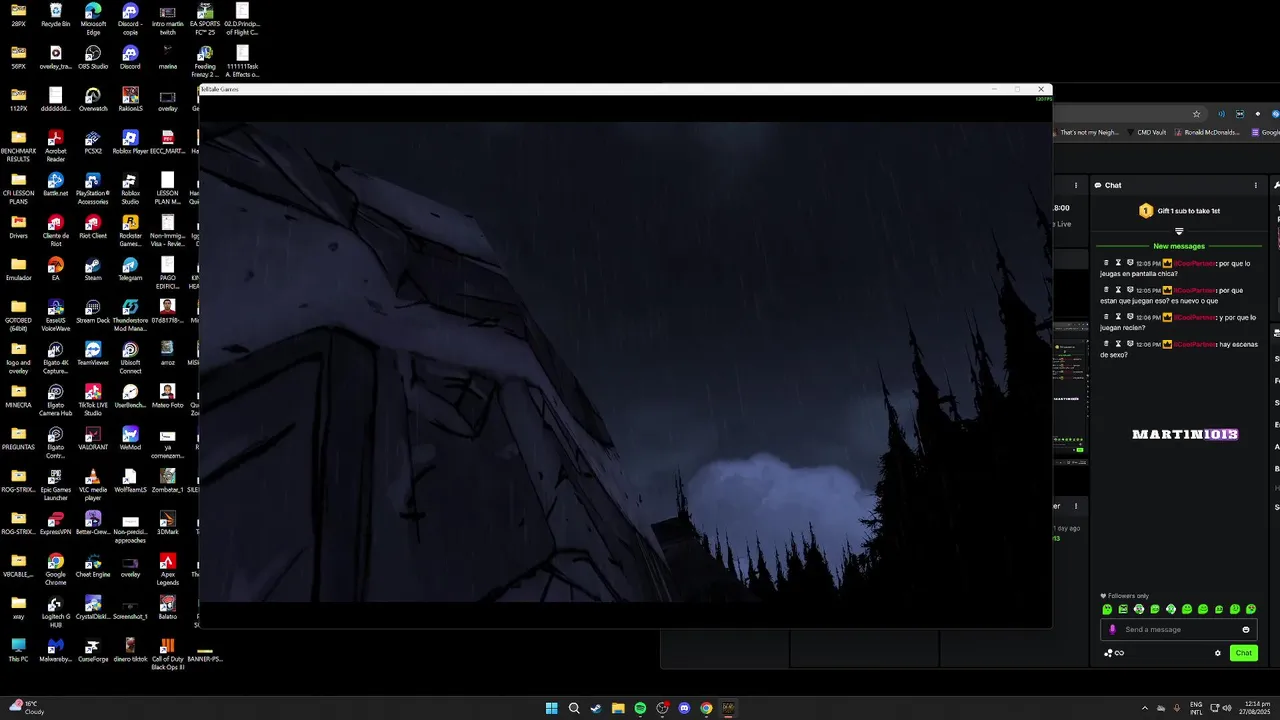
Task: Open VALORANT desktop shortcut
Action: (93, 437)
